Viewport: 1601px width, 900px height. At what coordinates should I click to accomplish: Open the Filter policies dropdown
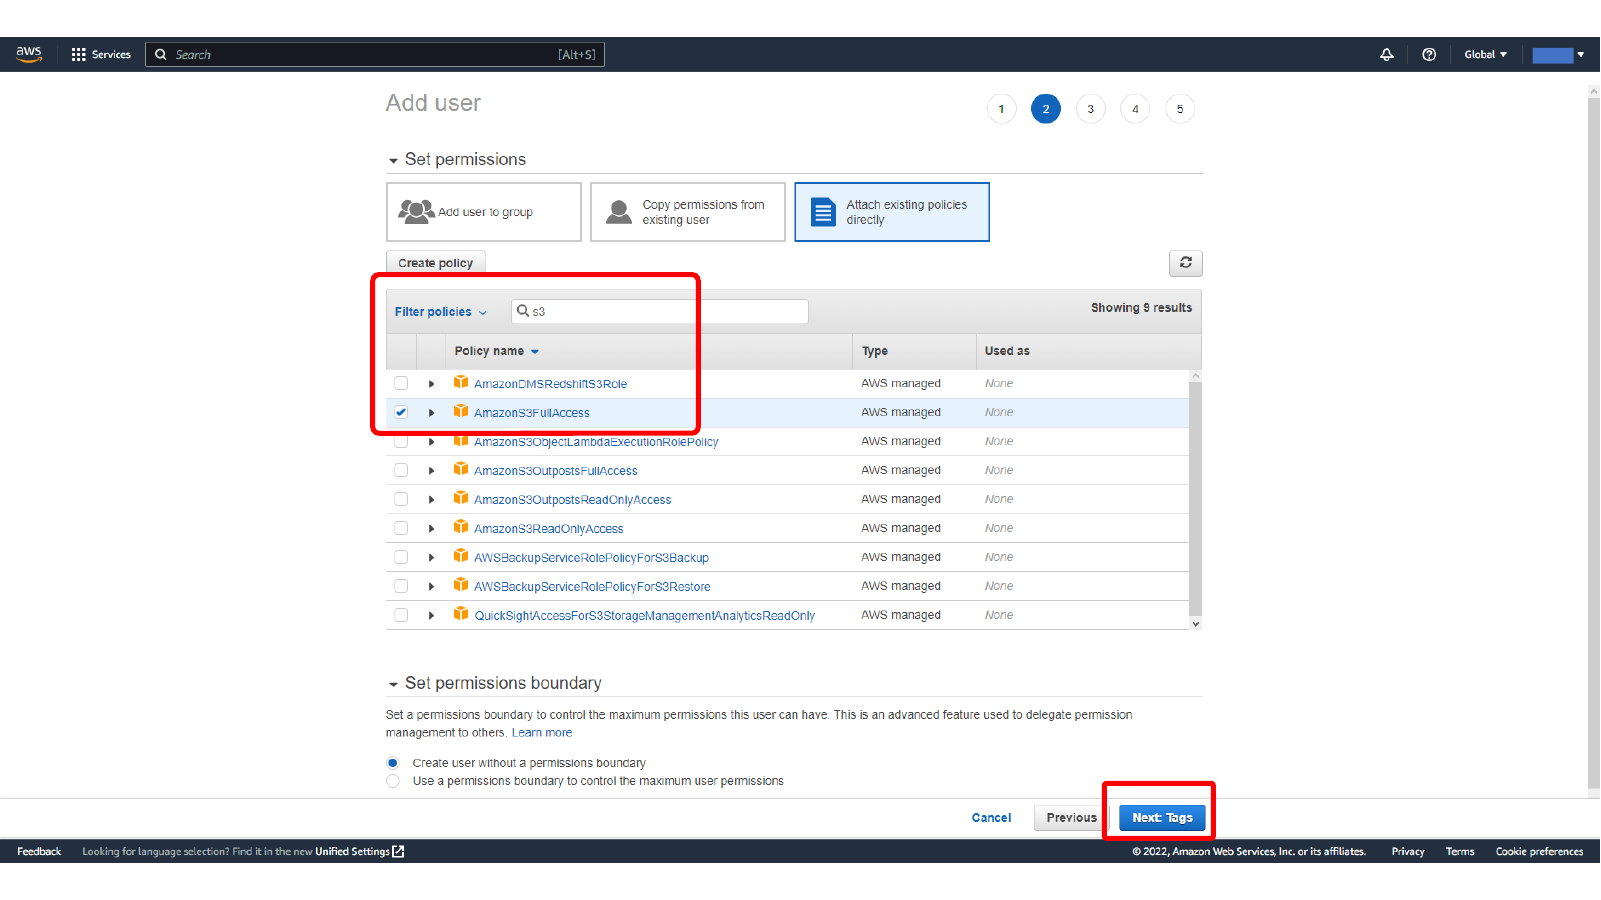(x=441, y=312)
